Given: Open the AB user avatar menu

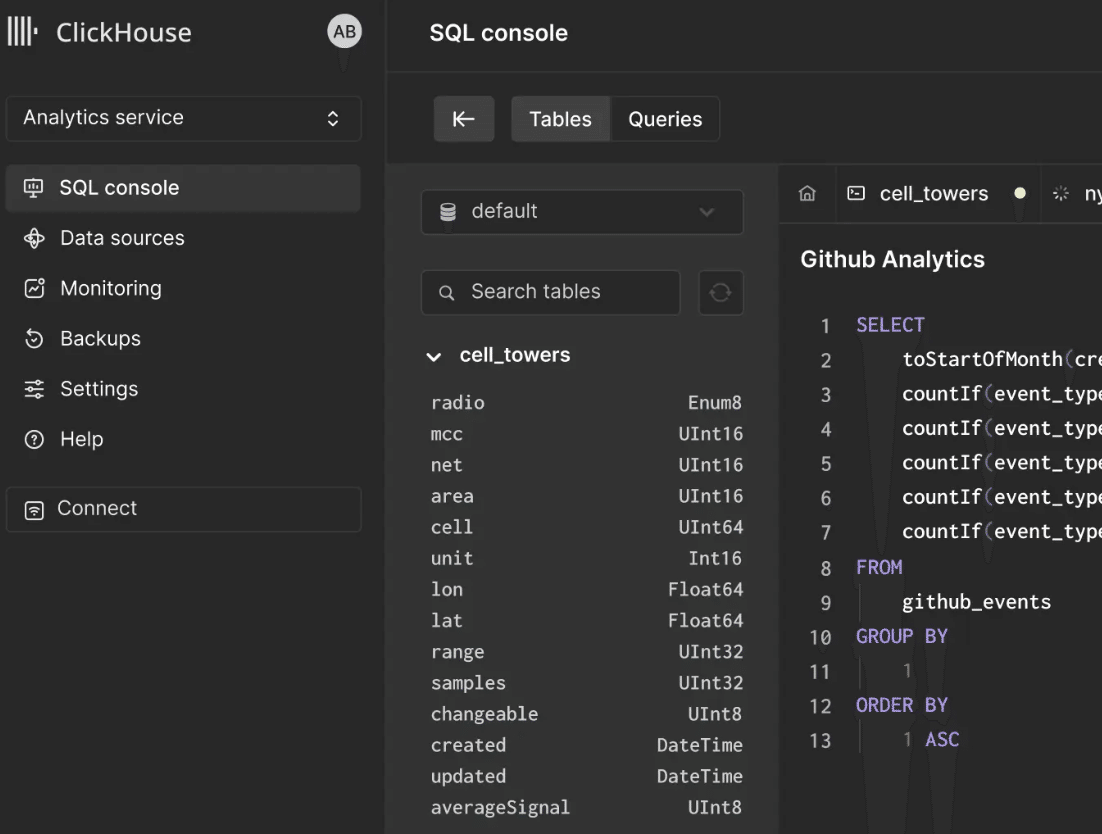Looking at the screenshot, I should (x=344, y=32).
